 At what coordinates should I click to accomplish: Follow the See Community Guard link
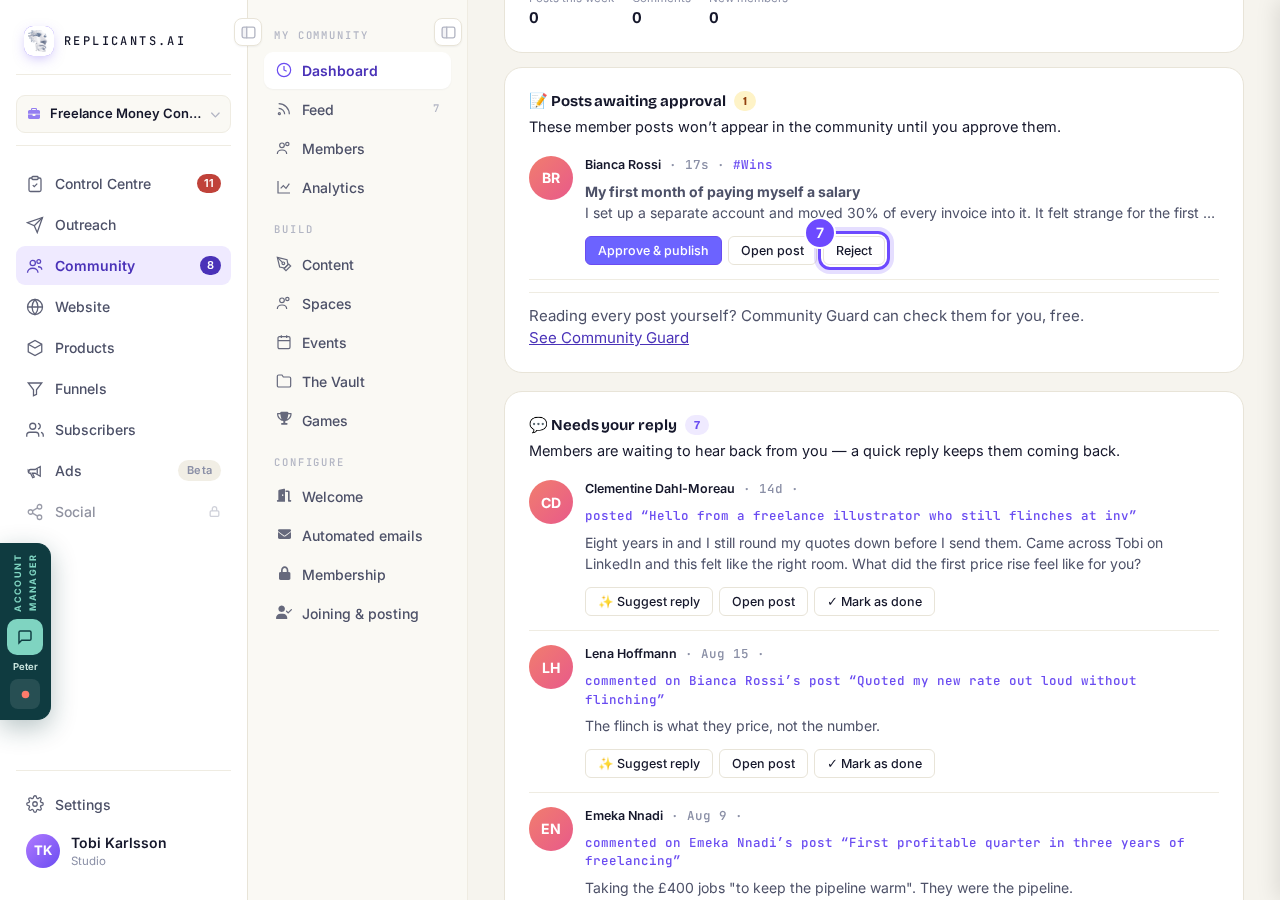tap(609, 338)
